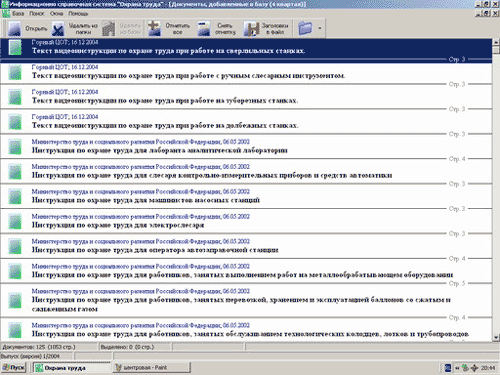
Task: Activate the Охрана труда taskbar button
Action: (72, 368)
